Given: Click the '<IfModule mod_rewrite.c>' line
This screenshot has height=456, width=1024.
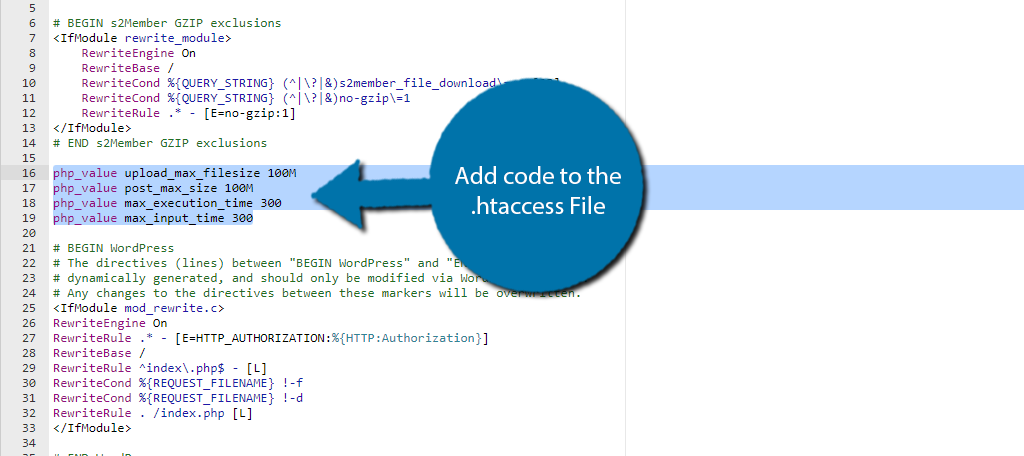Looking at the screenshot, I should (139, 308).
